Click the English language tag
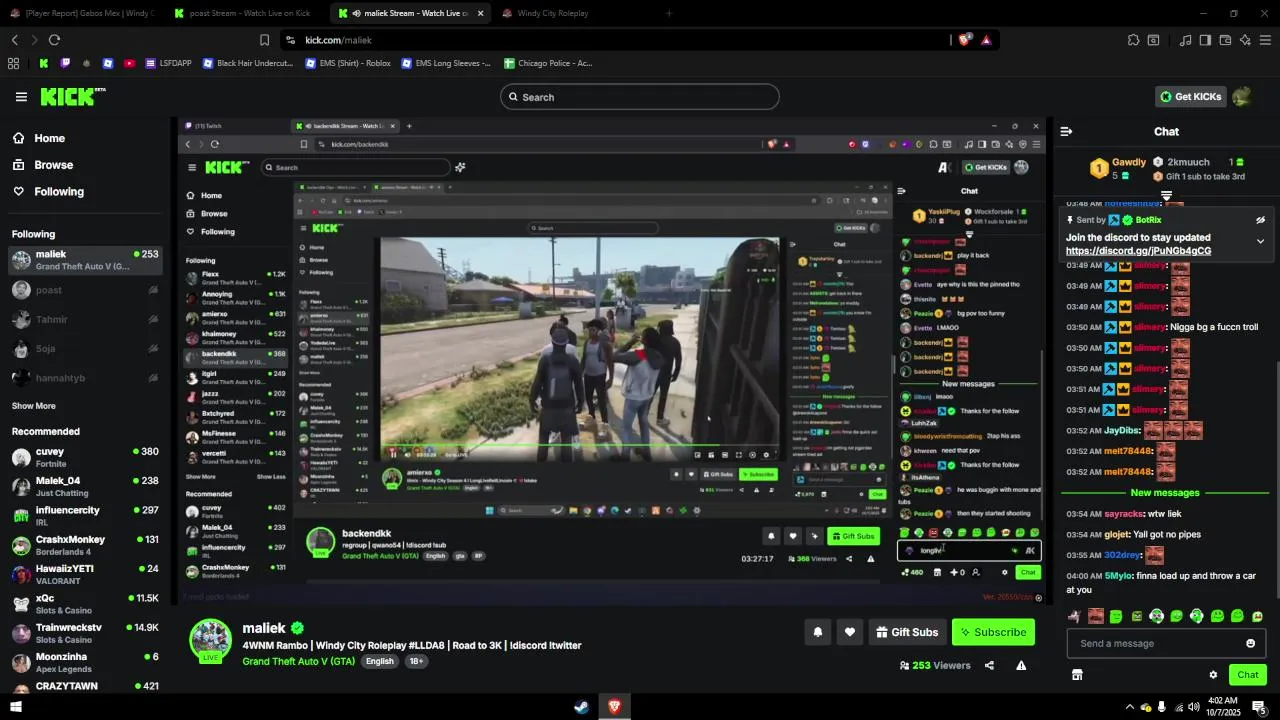The image size is (1280, 720). click(379, 661)
